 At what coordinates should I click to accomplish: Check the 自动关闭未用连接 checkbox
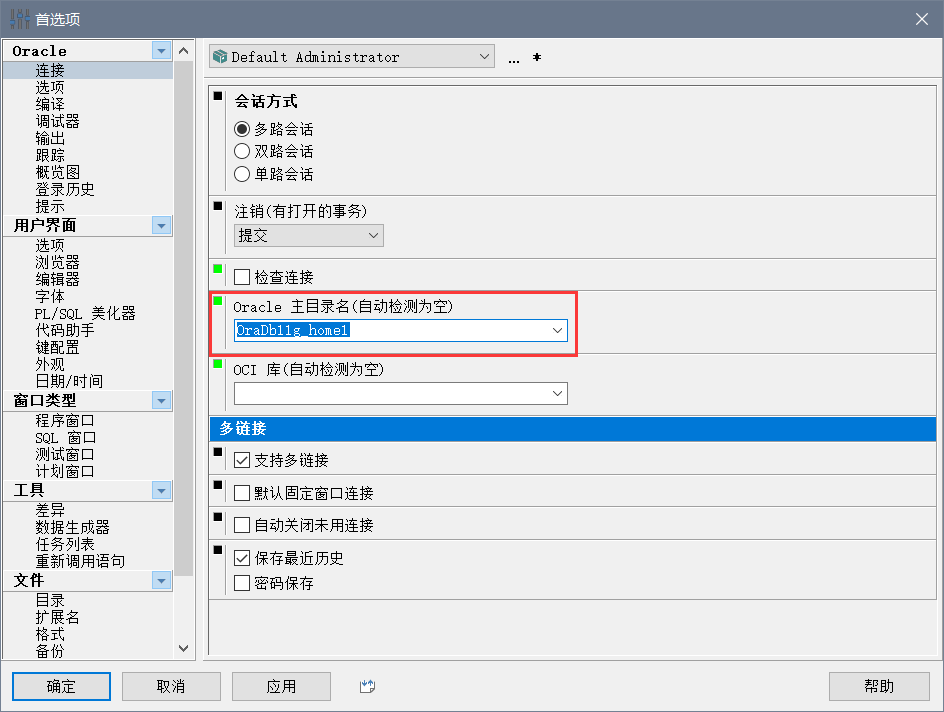pyautogui.click(x=242, y=525)
